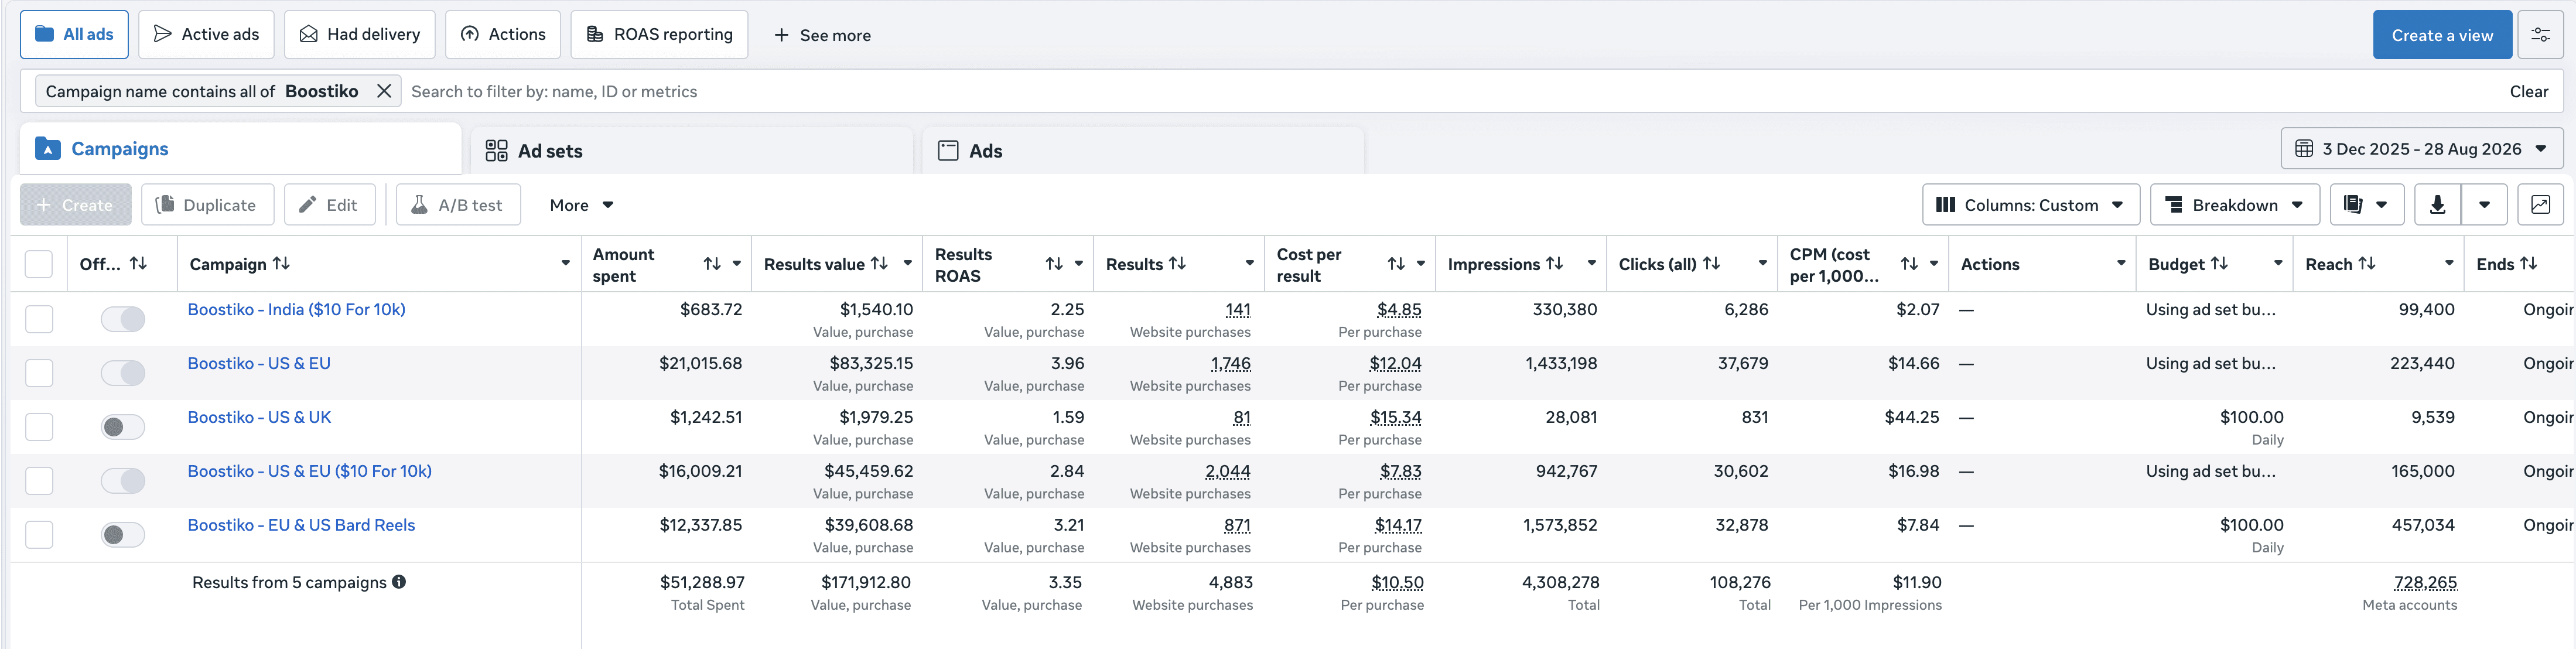Click the info icon beside Results from 5 campaigns
Viewport: 2576px width, 649px height.
pyautogui.click(x=399, y=582)
